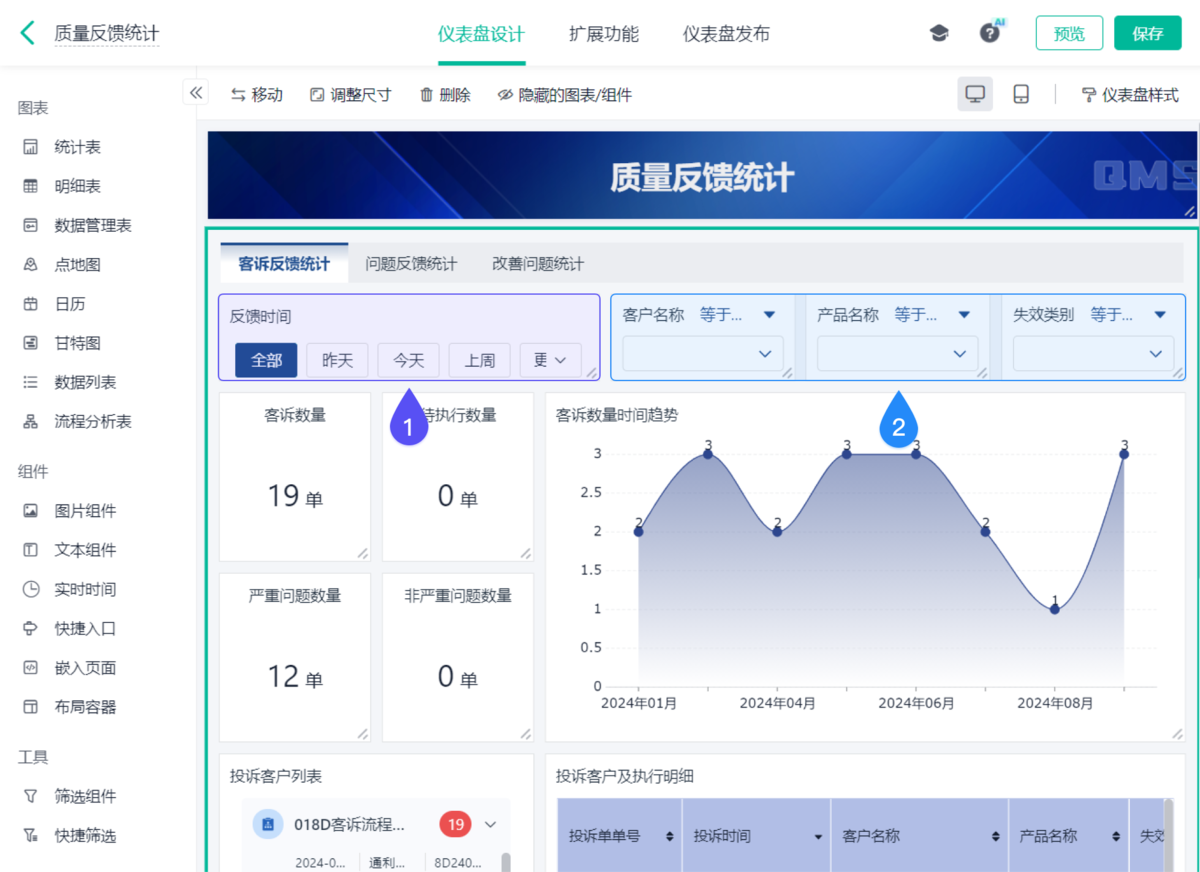
Task: Click the red 19 count badge
Action: point(455,825)
